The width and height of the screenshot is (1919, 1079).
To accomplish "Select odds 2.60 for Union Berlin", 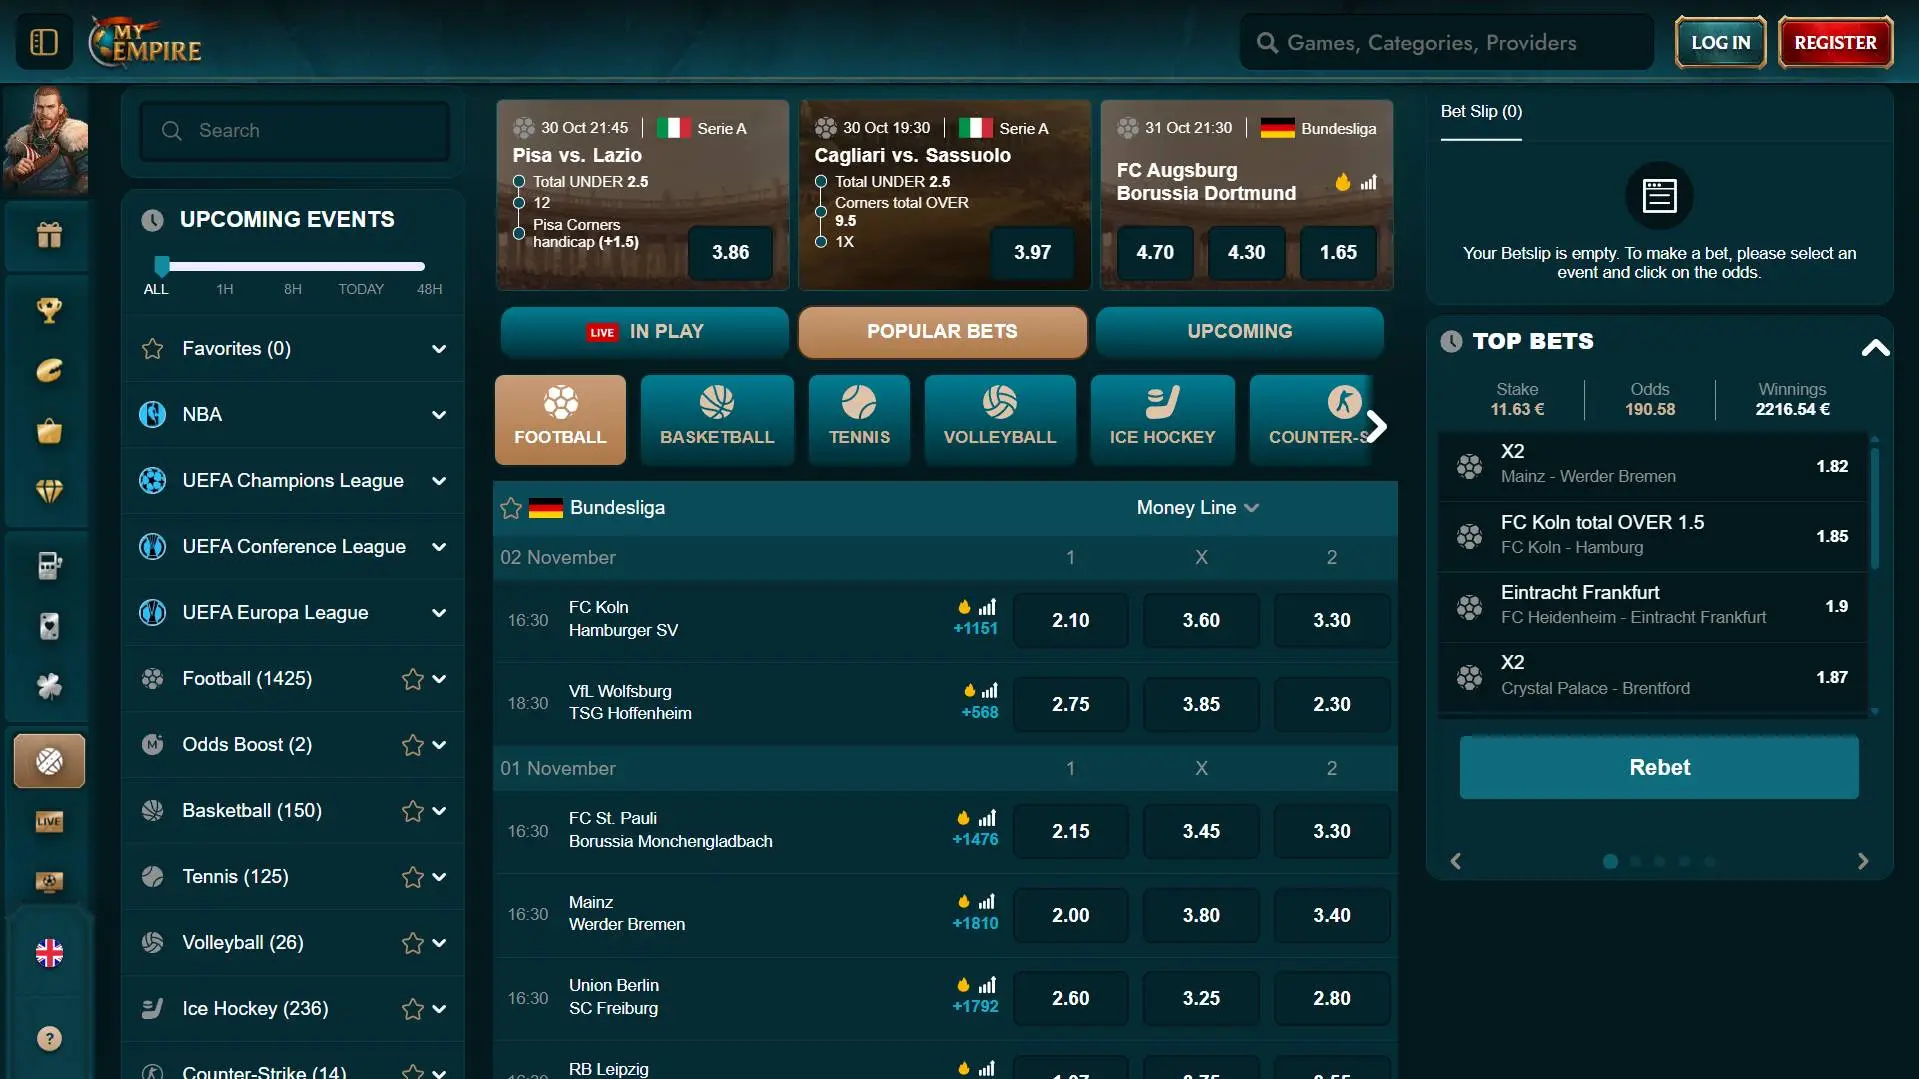I will (1070, 997).
